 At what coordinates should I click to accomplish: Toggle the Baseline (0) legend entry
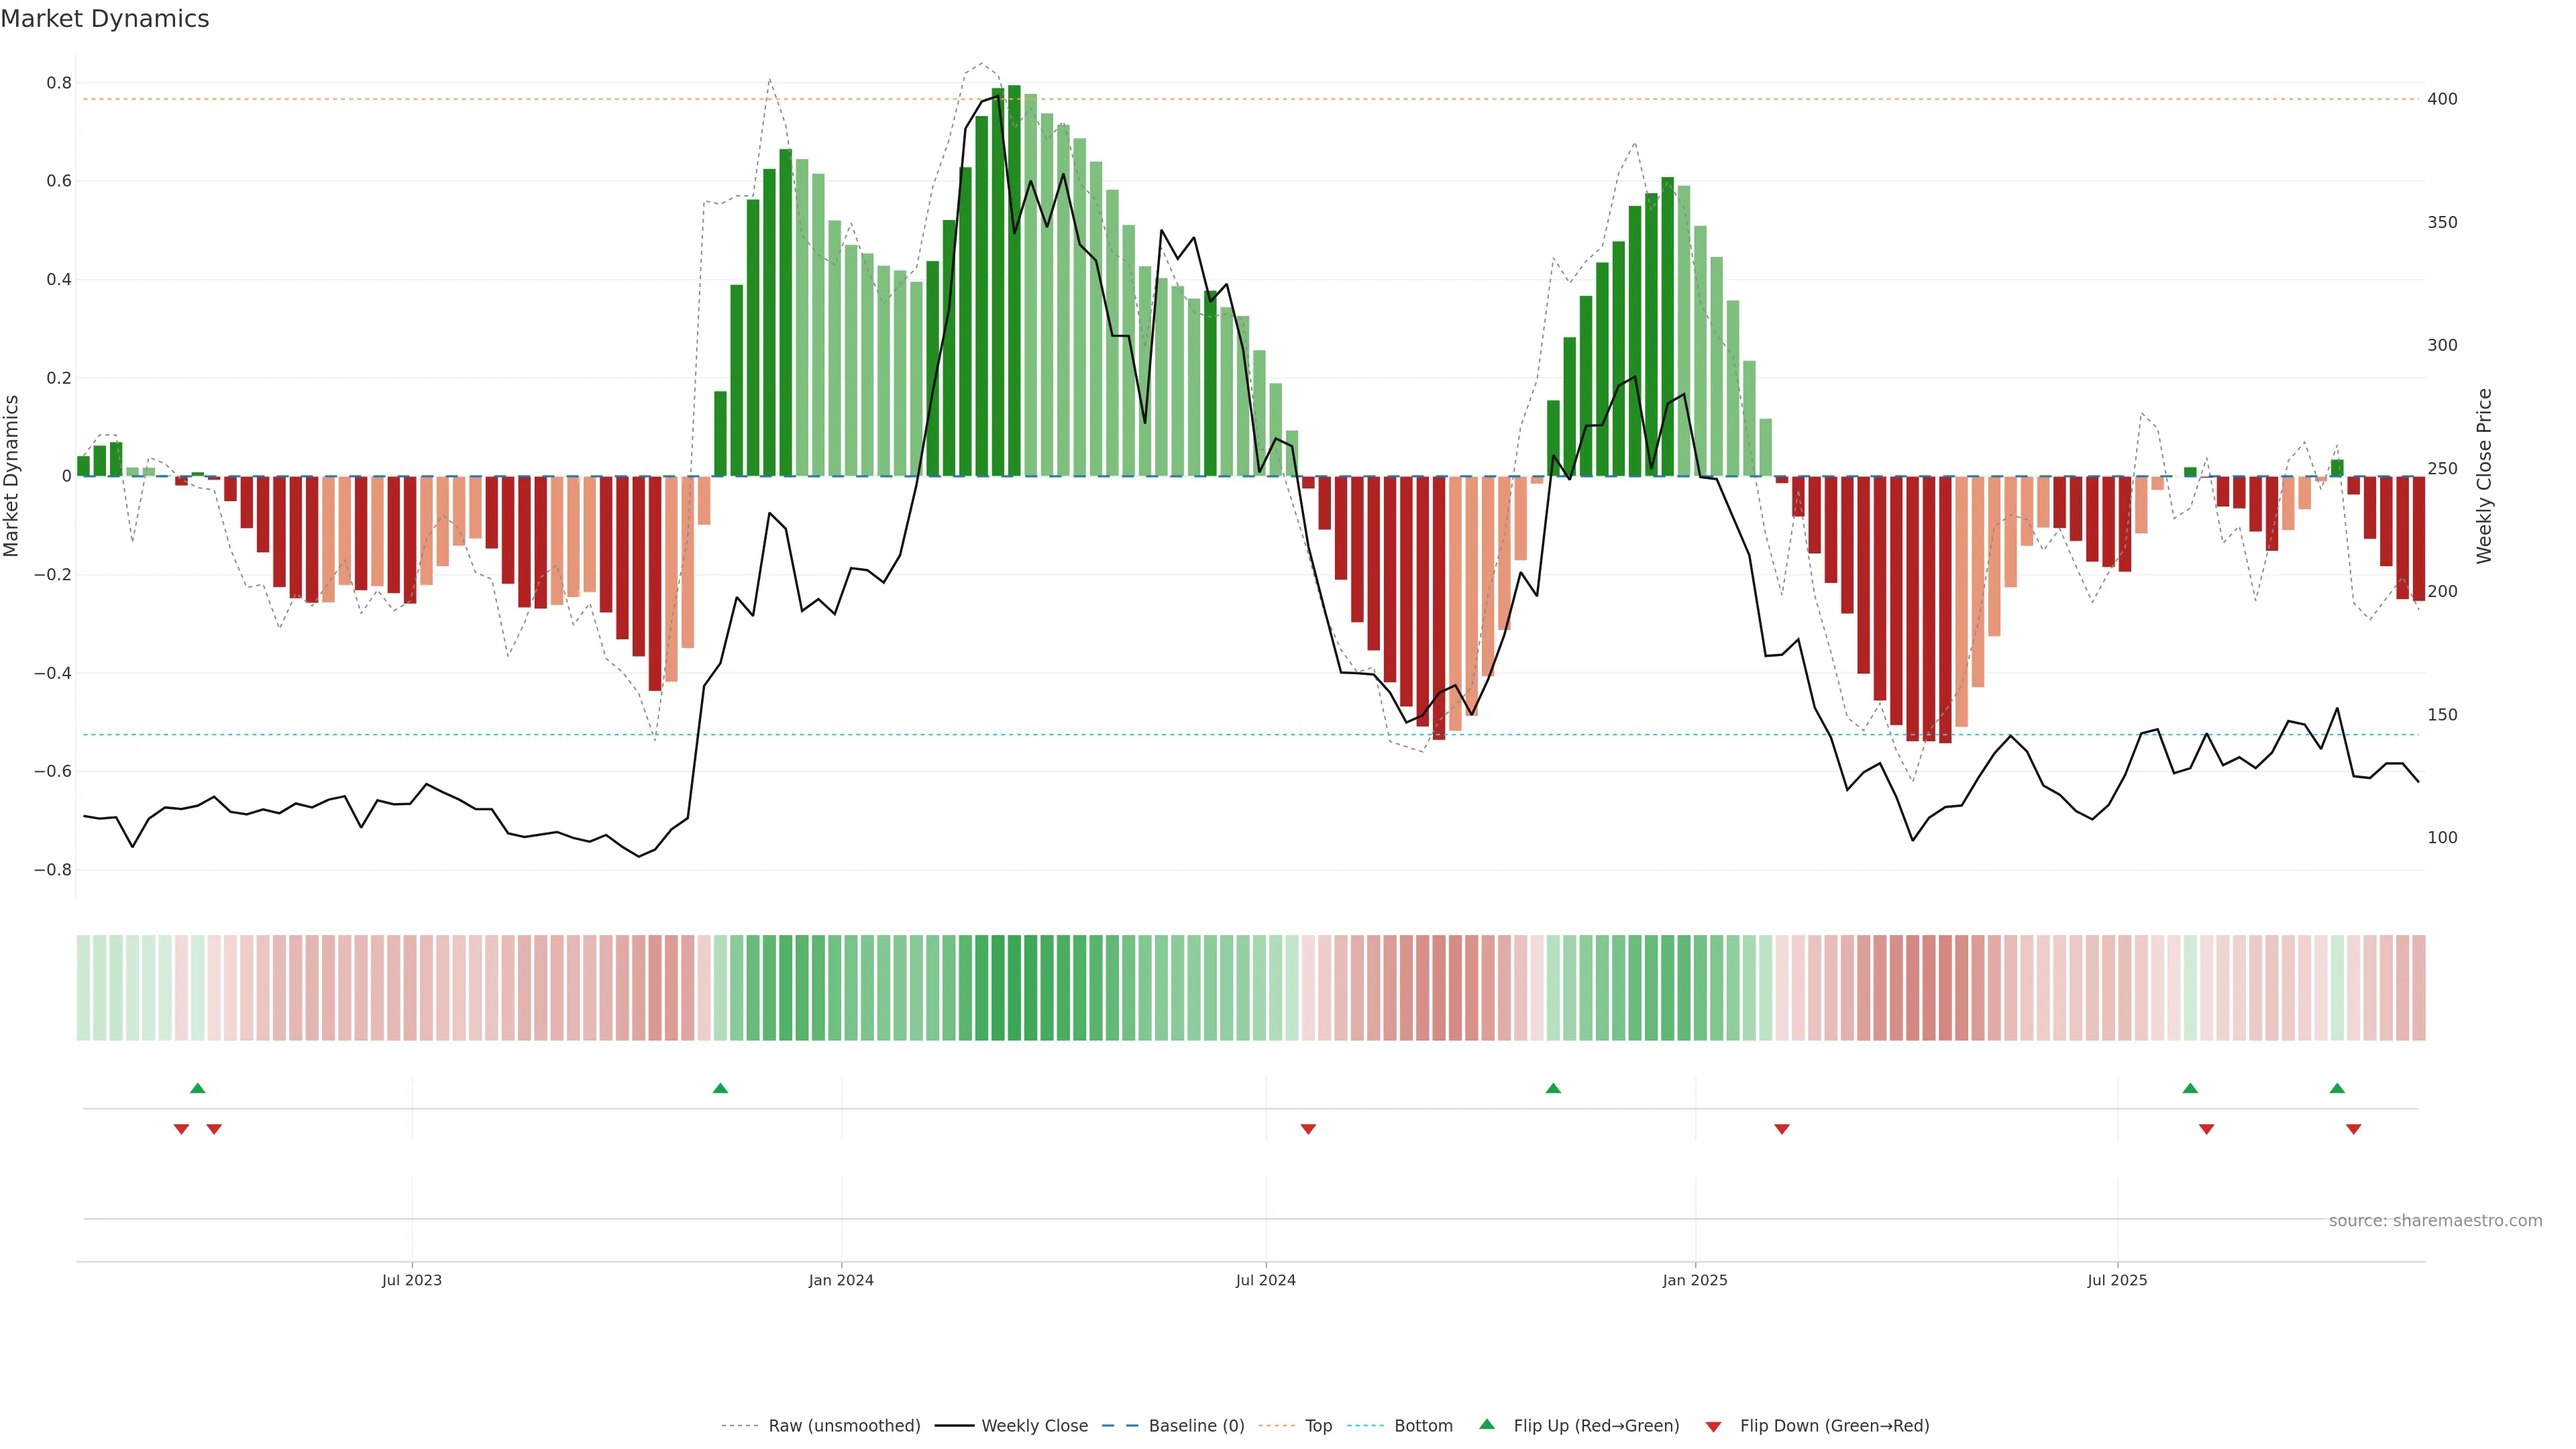coord(1196,1426)
